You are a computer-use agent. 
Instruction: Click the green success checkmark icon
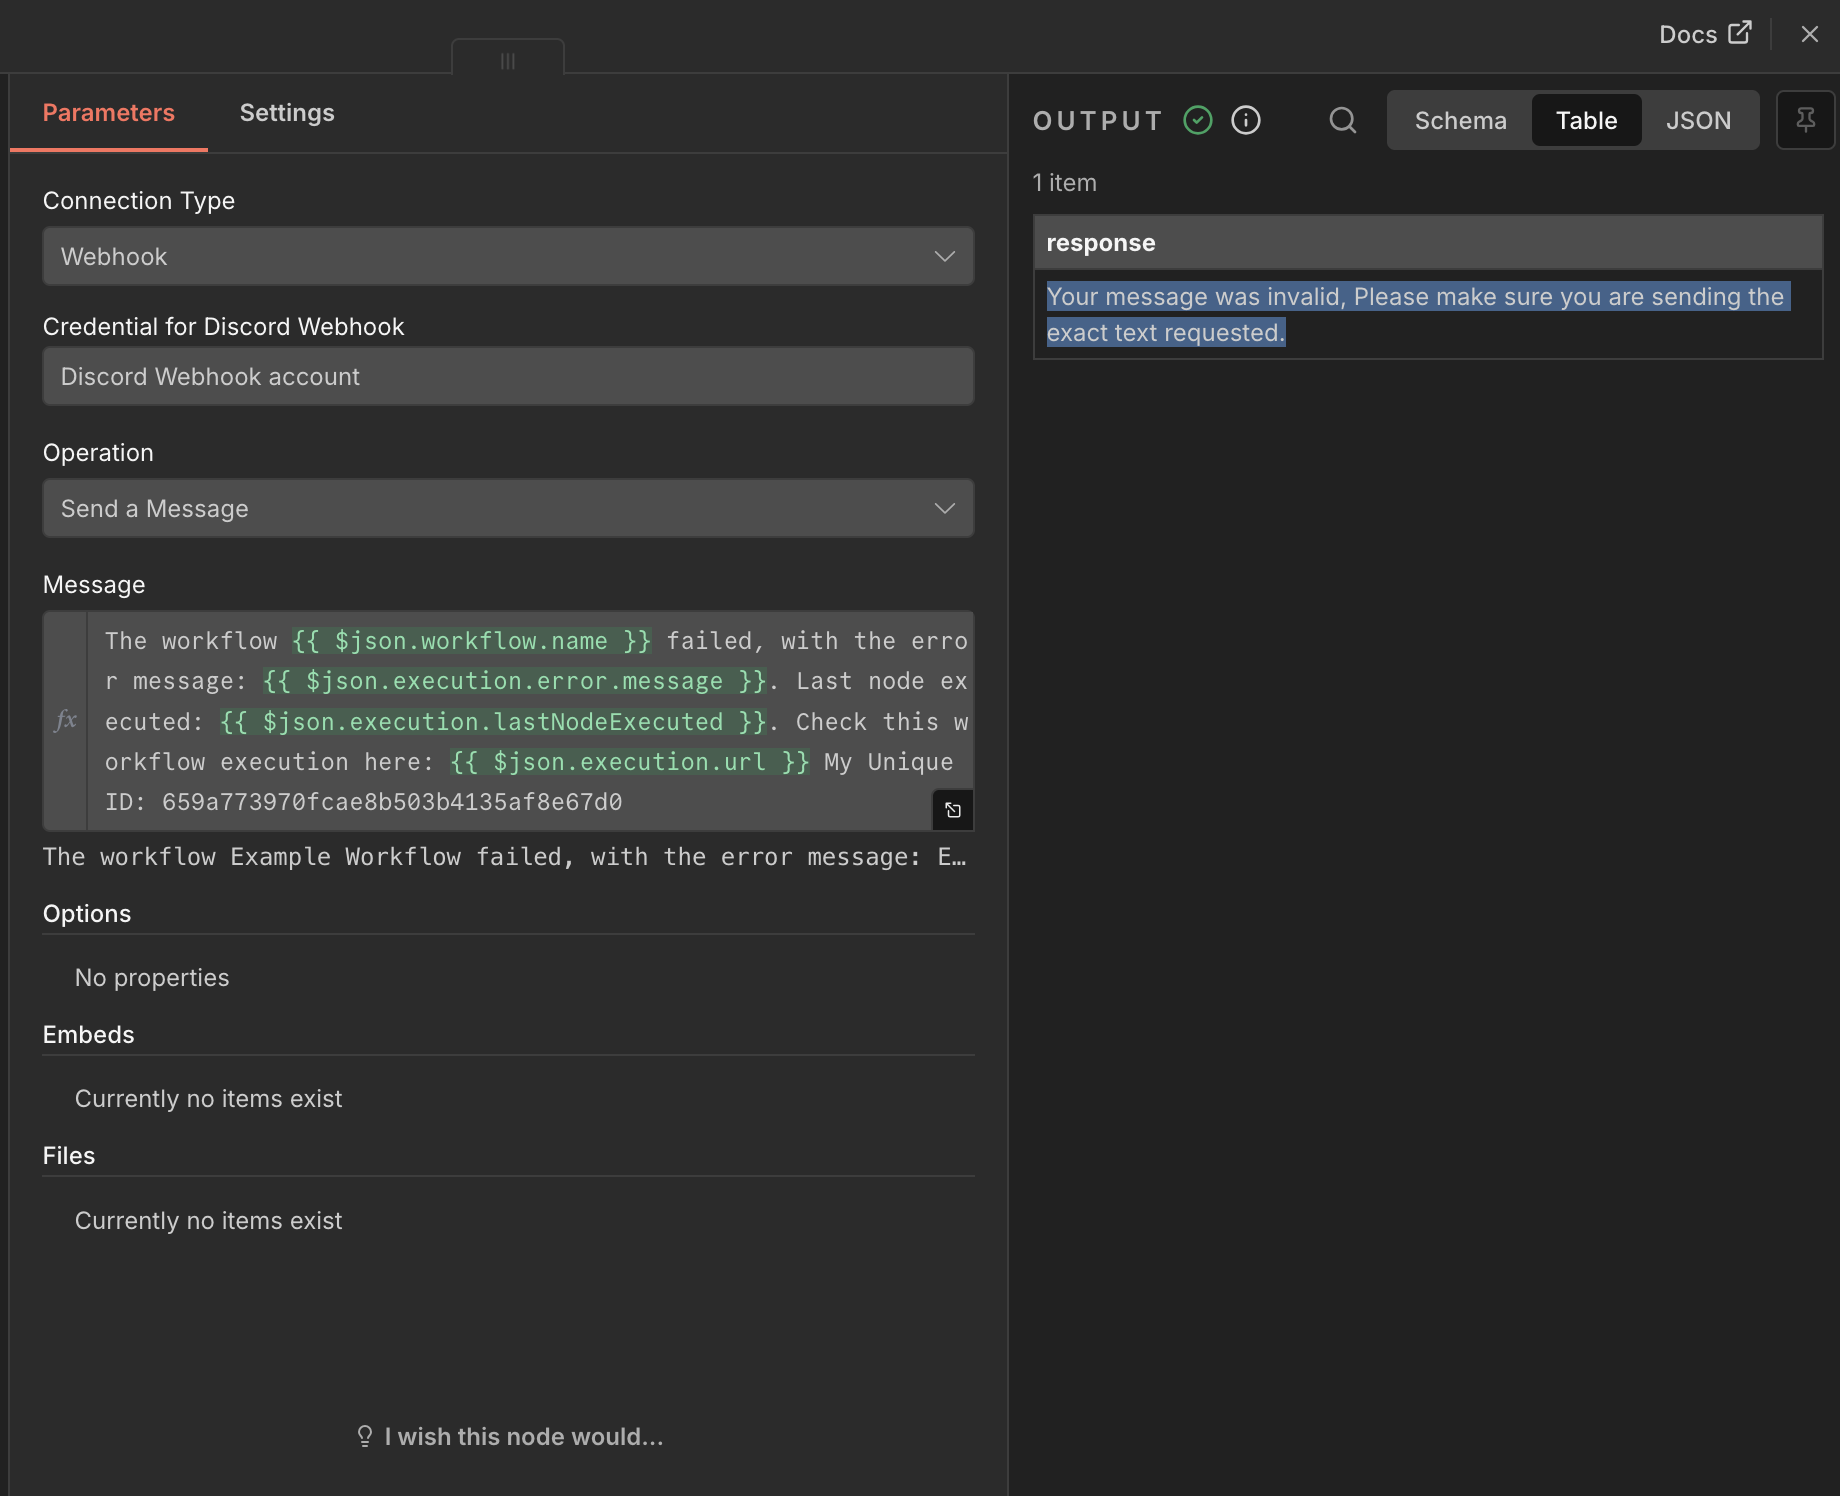pos(1197,120)
